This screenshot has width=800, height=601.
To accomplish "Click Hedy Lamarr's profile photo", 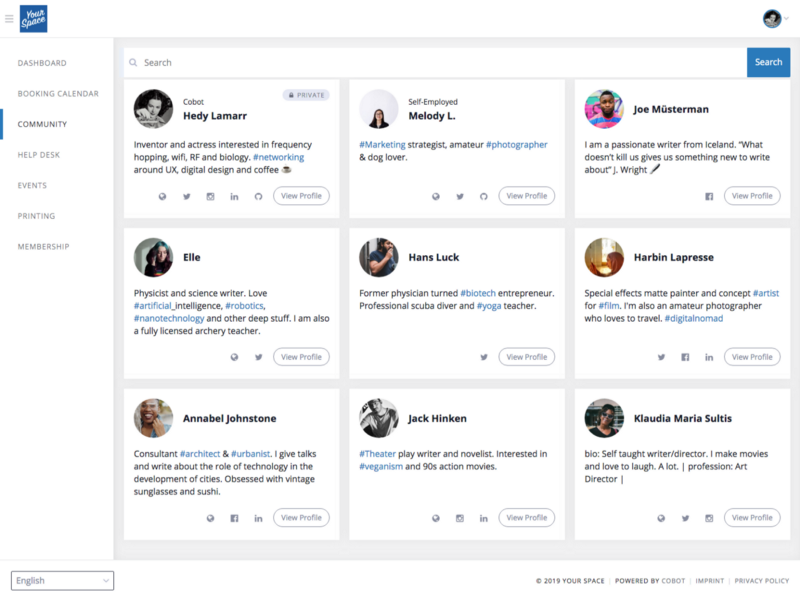I will click(153, 109).
